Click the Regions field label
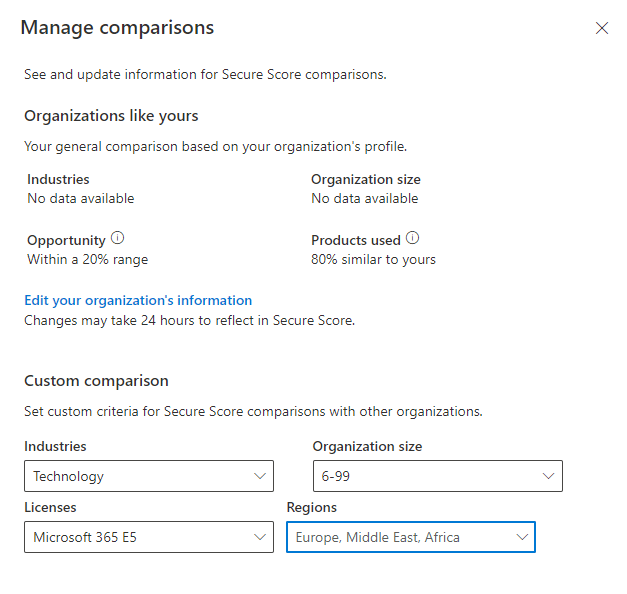 click(312, 508)
